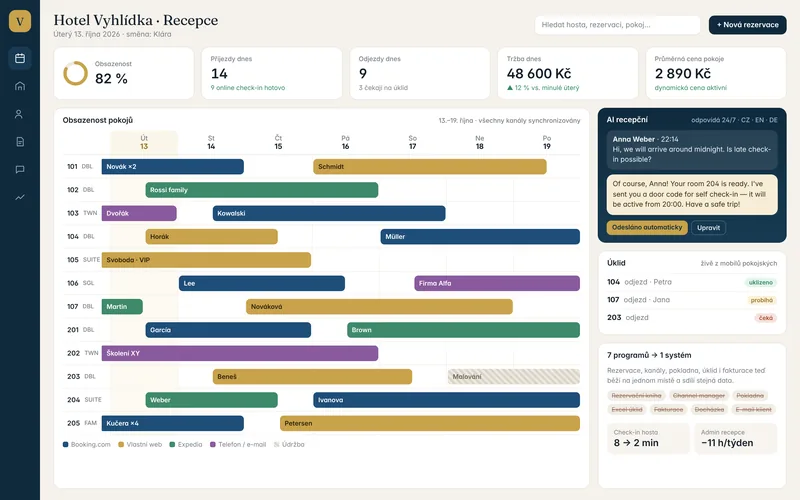
Task: Click the Telefon / e-mail legend square
Action: coord(213,444)
